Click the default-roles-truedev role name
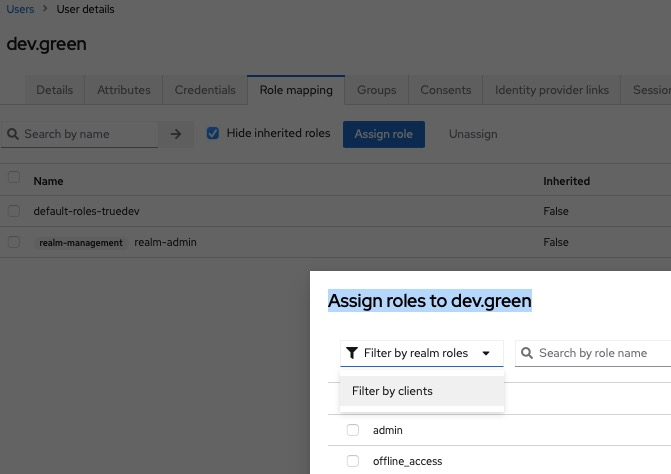 click(x=86, y=211)
